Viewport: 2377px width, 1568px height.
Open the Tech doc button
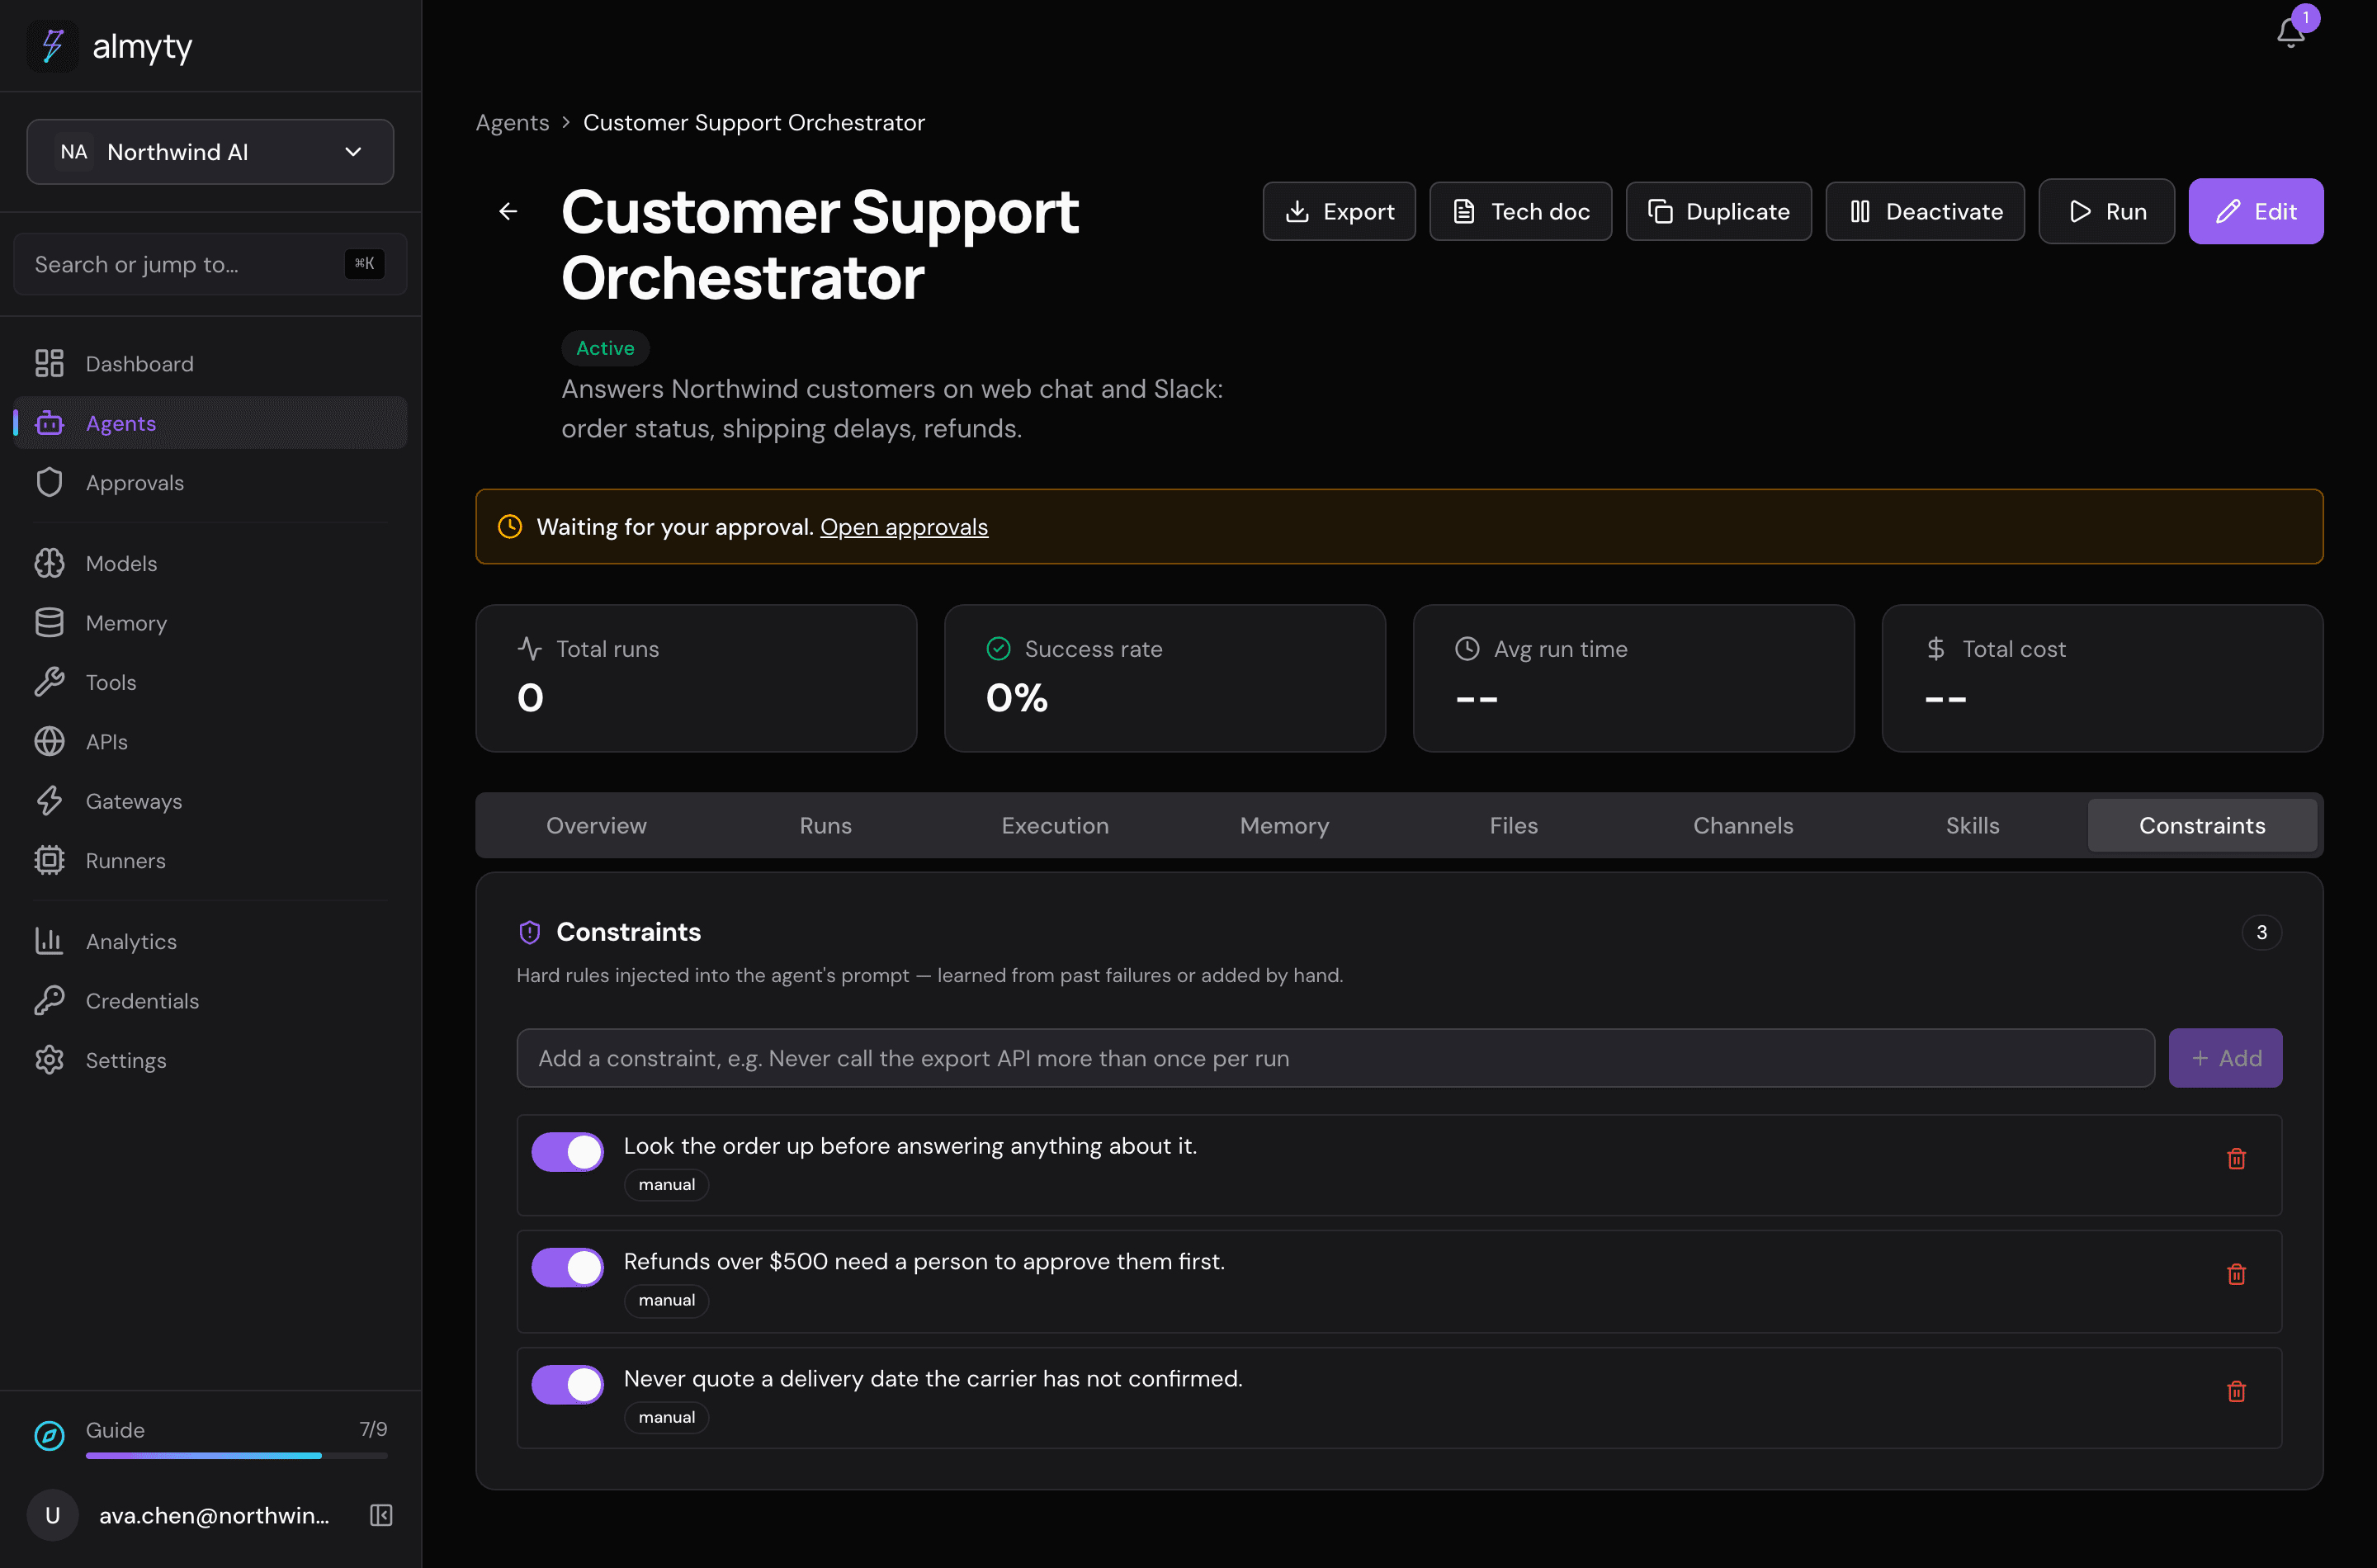[x=1520, y=211]
